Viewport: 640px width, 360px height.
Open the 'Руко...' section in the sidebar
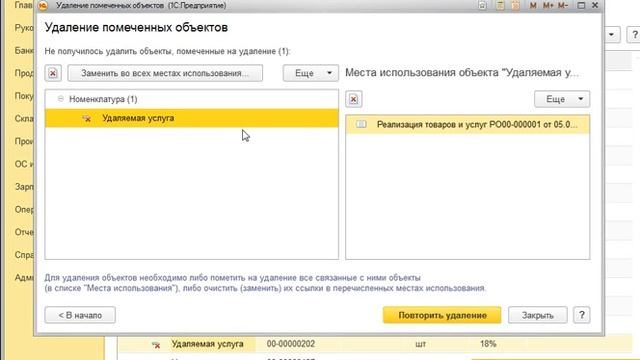coord(24,28)
